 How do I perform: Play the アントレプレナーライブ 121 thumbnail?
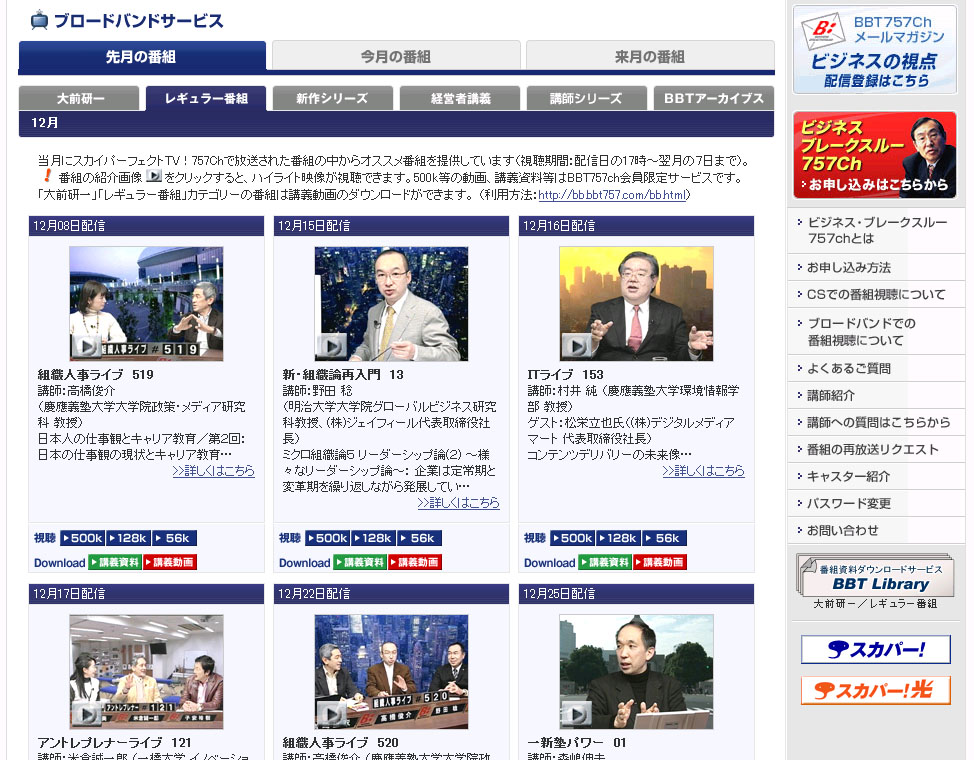point(146,672)
